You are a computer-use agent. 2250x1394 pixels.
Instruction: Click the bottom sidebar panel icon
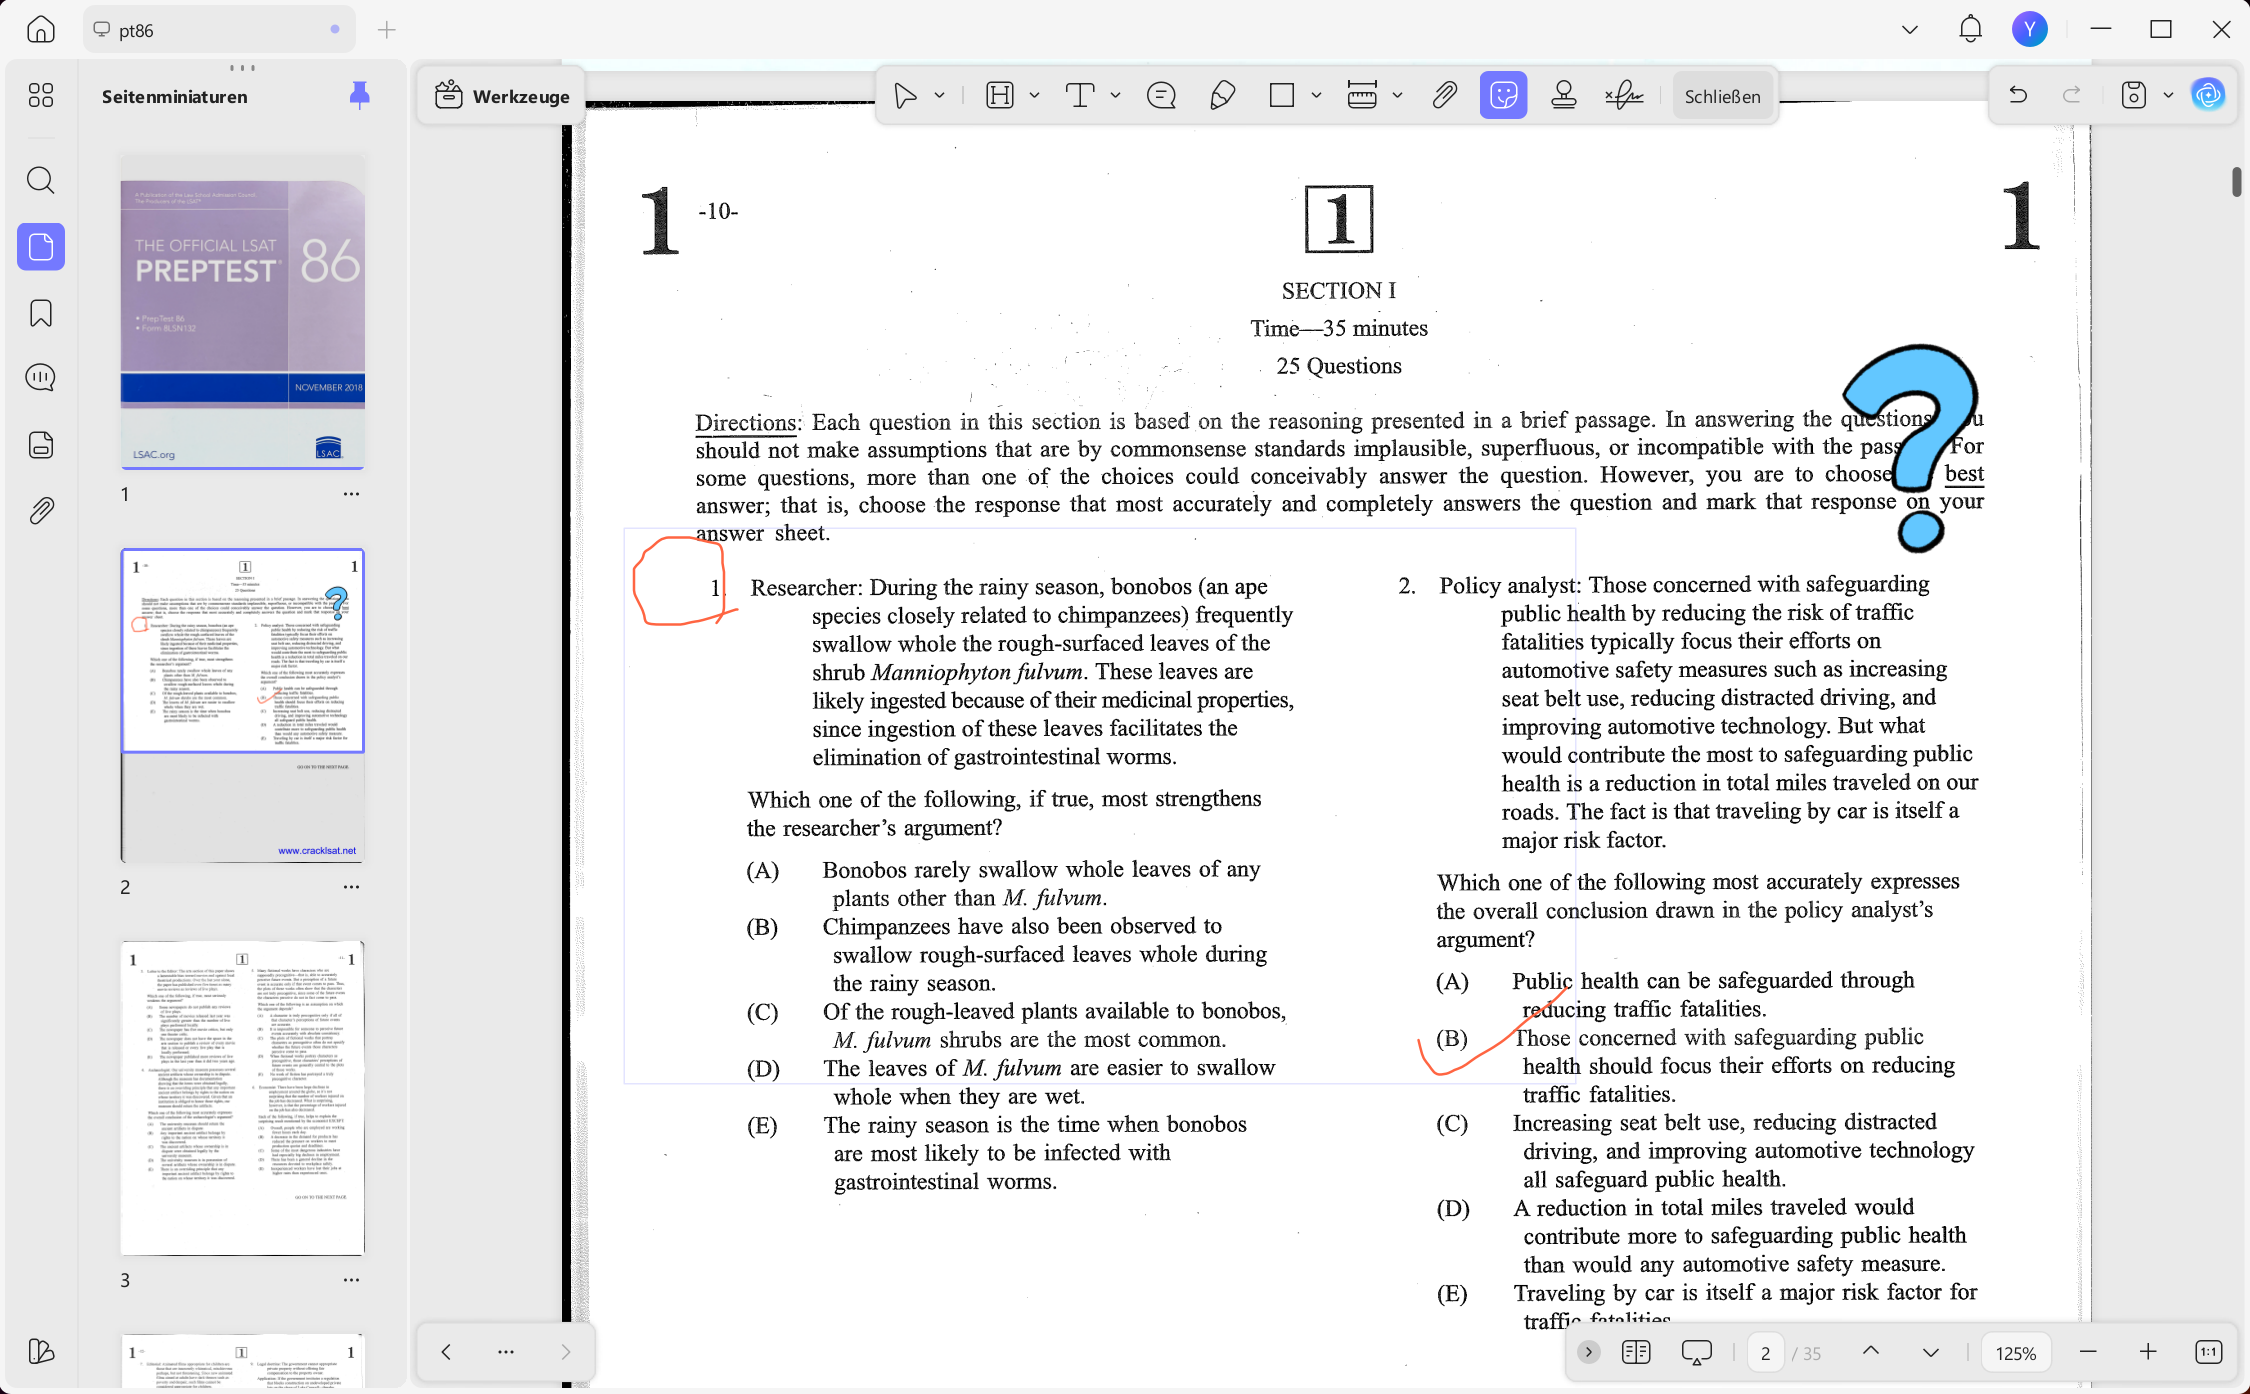(x=41, y=1351)
